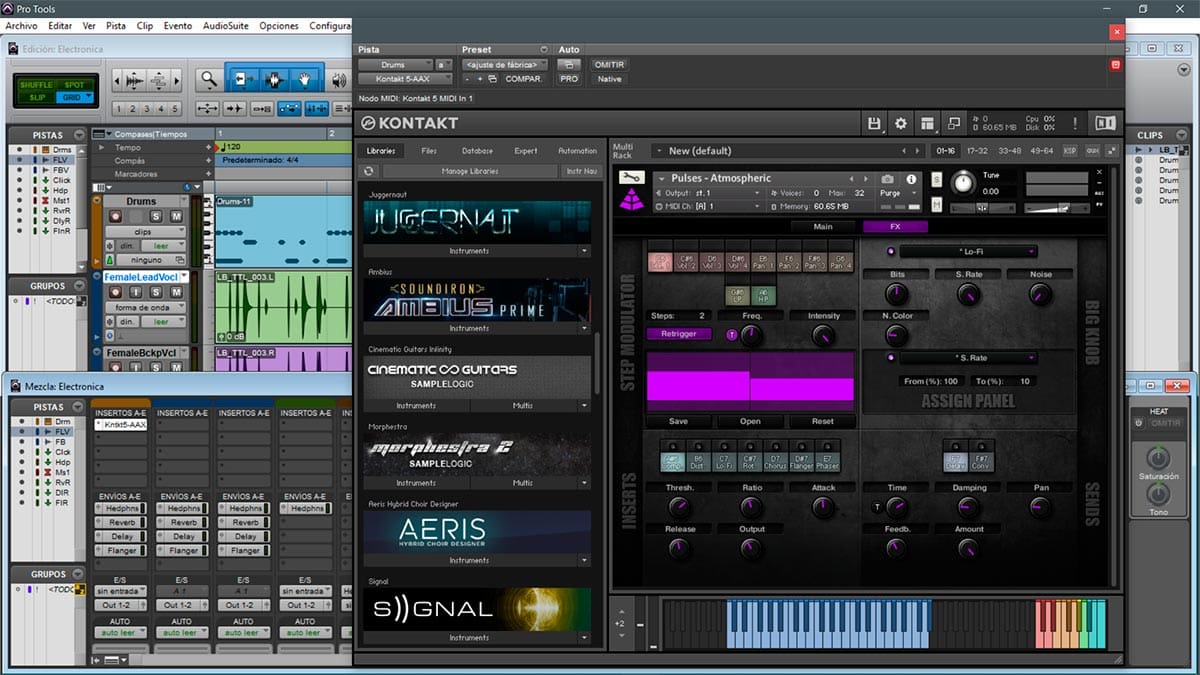Mute the Drums track
This screenshot has width=1200, height=675.
[176, 217]
